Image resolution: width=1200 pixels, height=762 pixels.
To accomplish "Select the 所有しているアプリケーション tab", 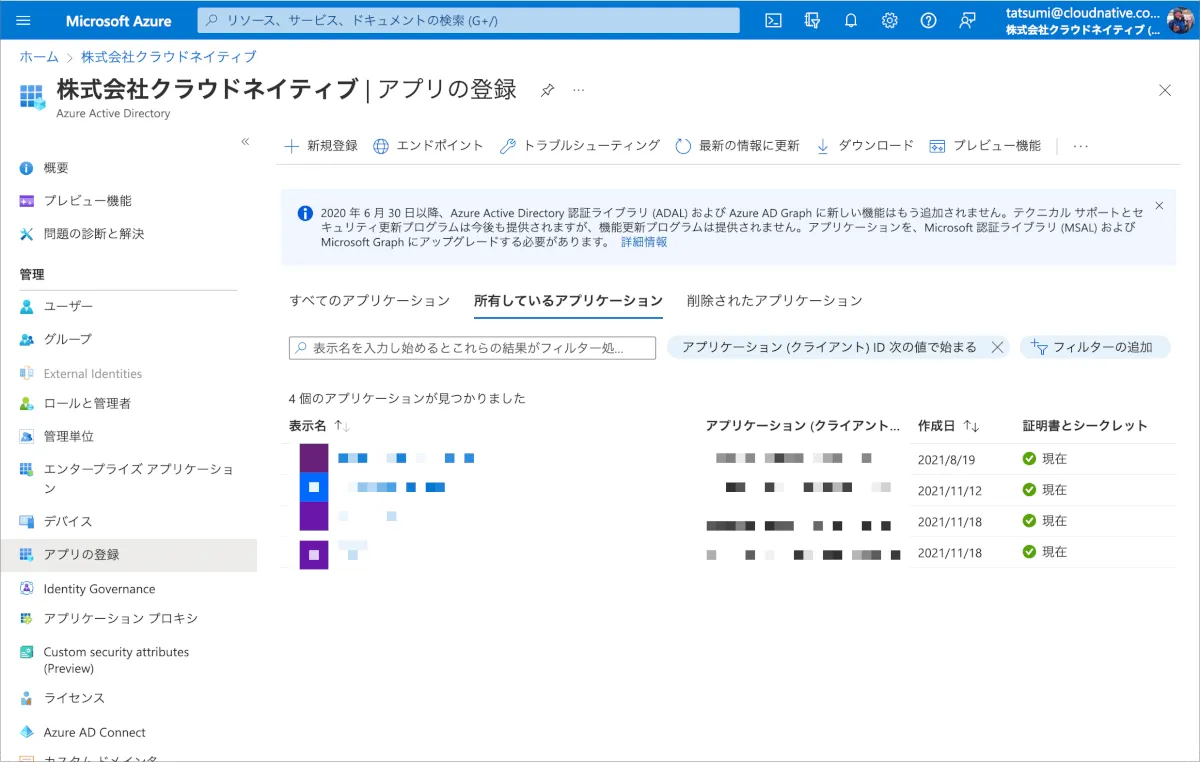I will point(568,301).
